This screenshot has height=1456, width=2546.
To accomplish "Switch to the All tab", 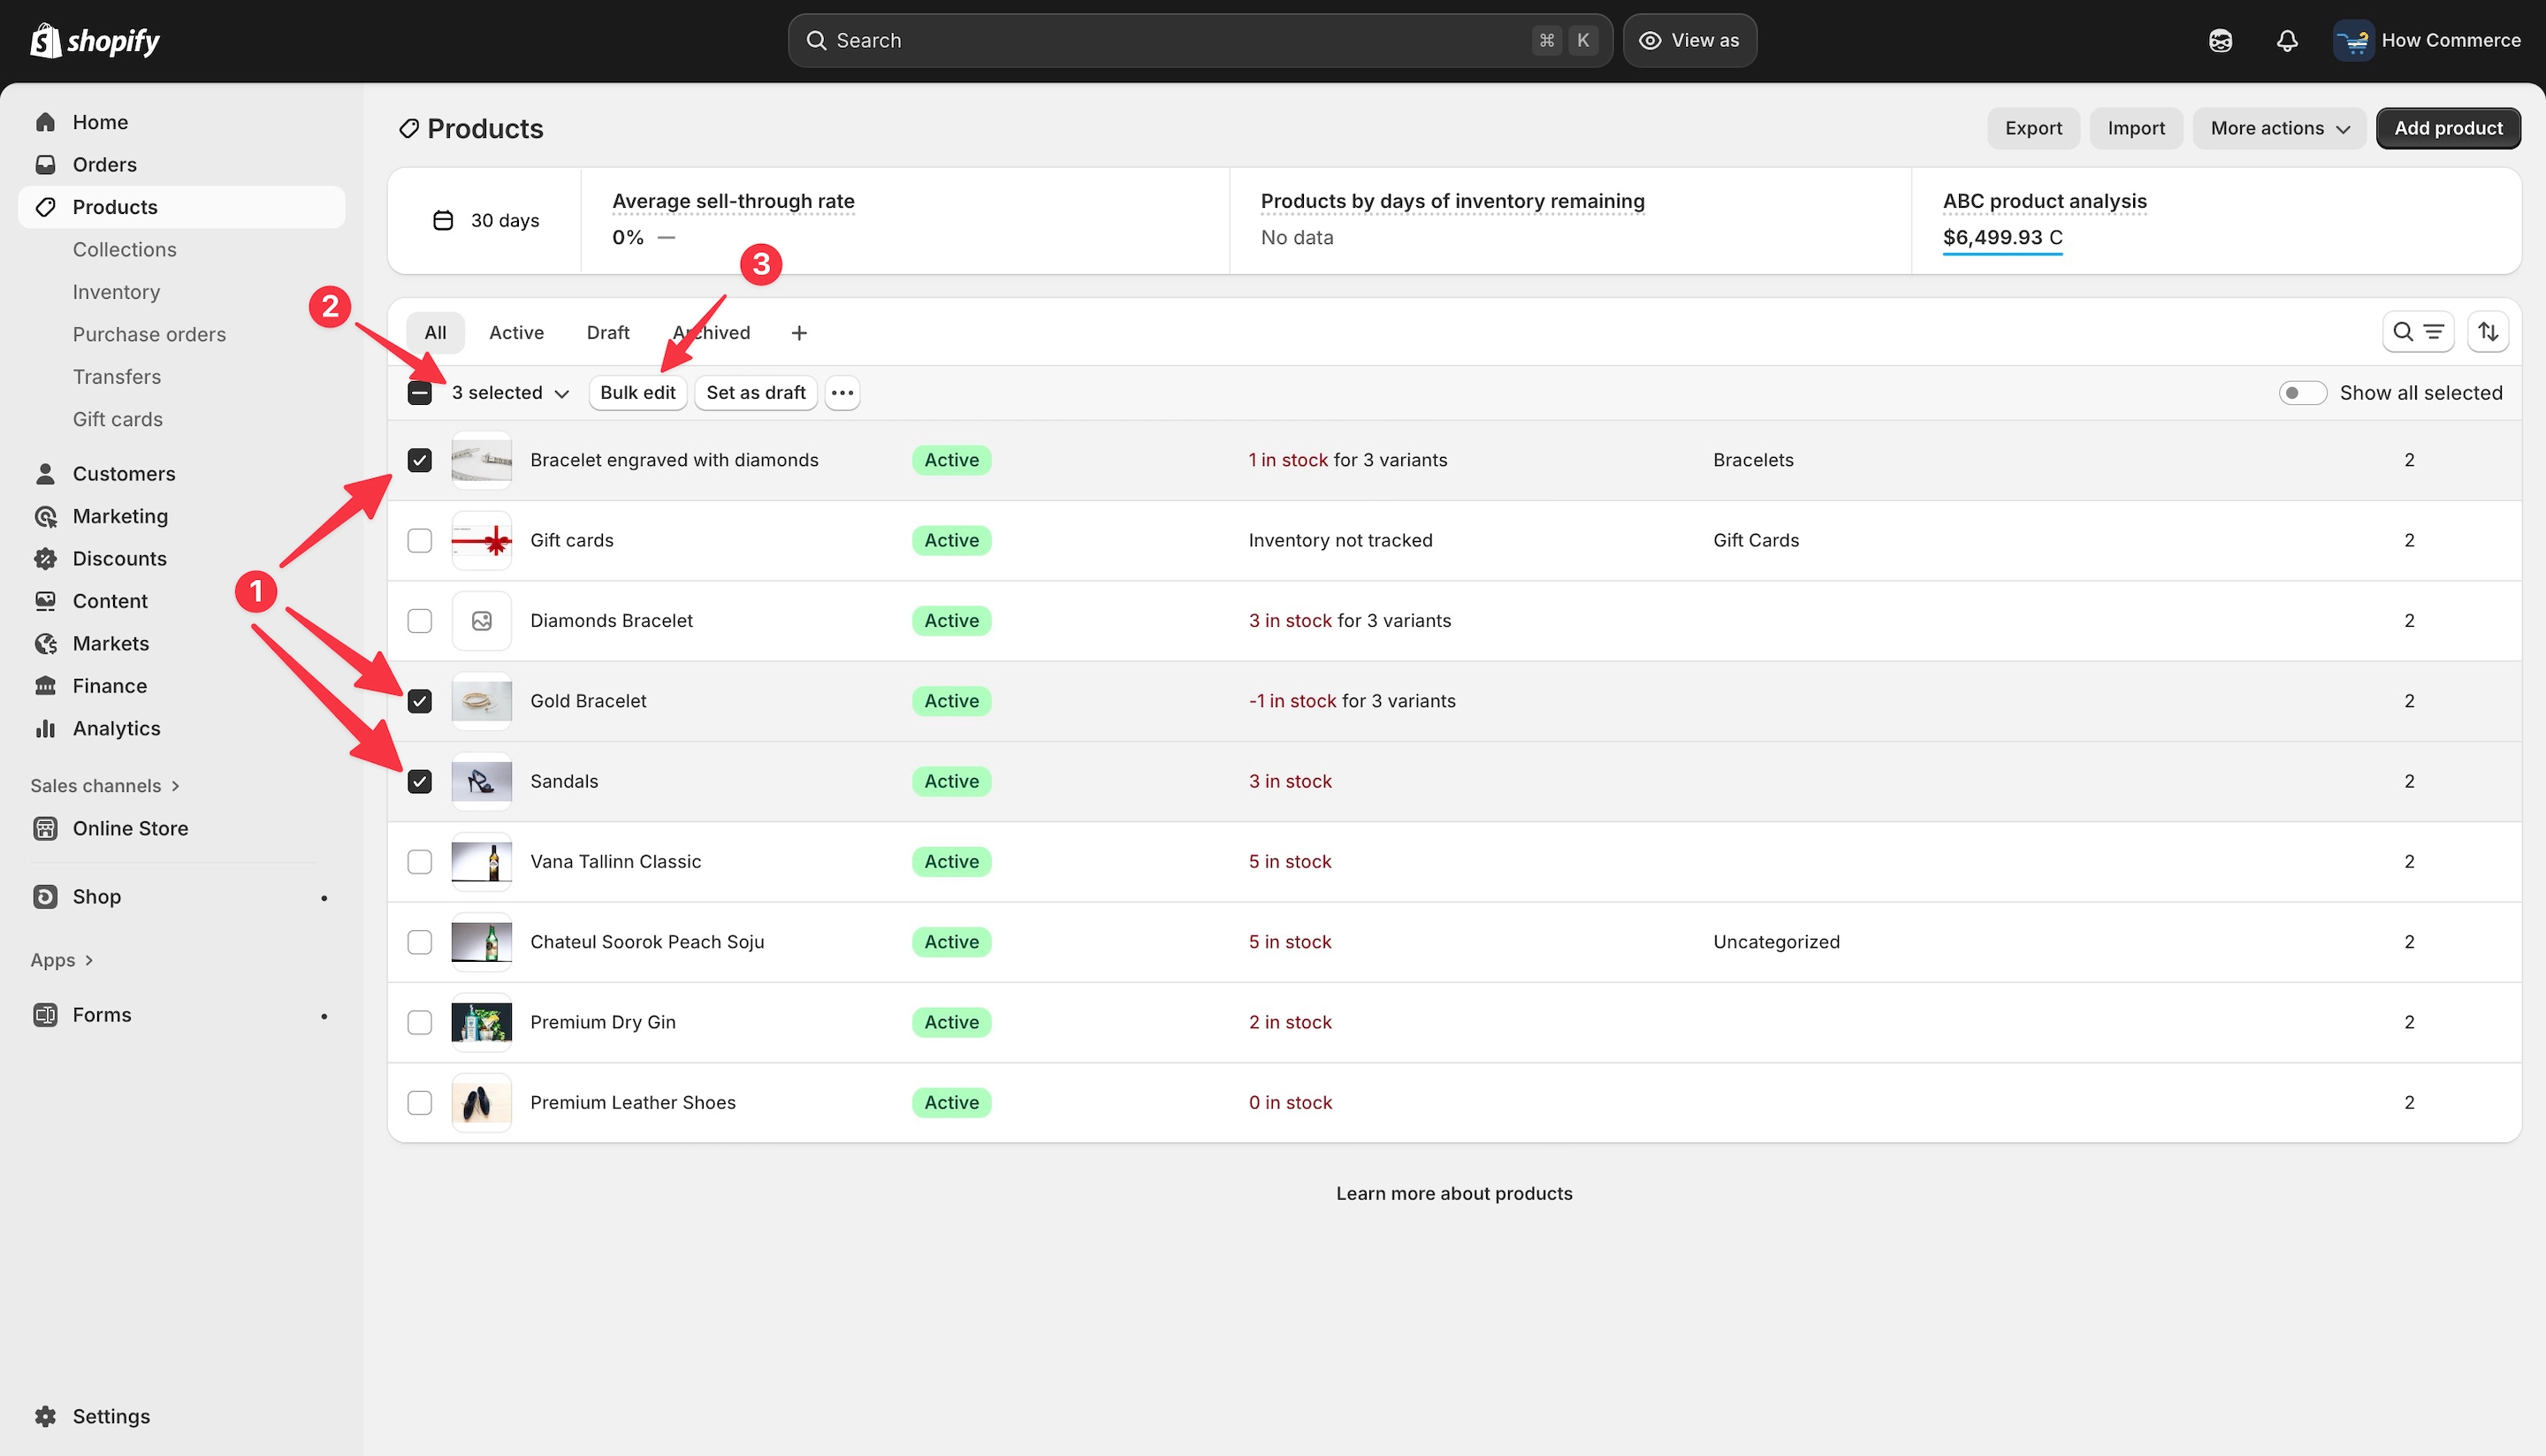I will click(x=435, y=333).
